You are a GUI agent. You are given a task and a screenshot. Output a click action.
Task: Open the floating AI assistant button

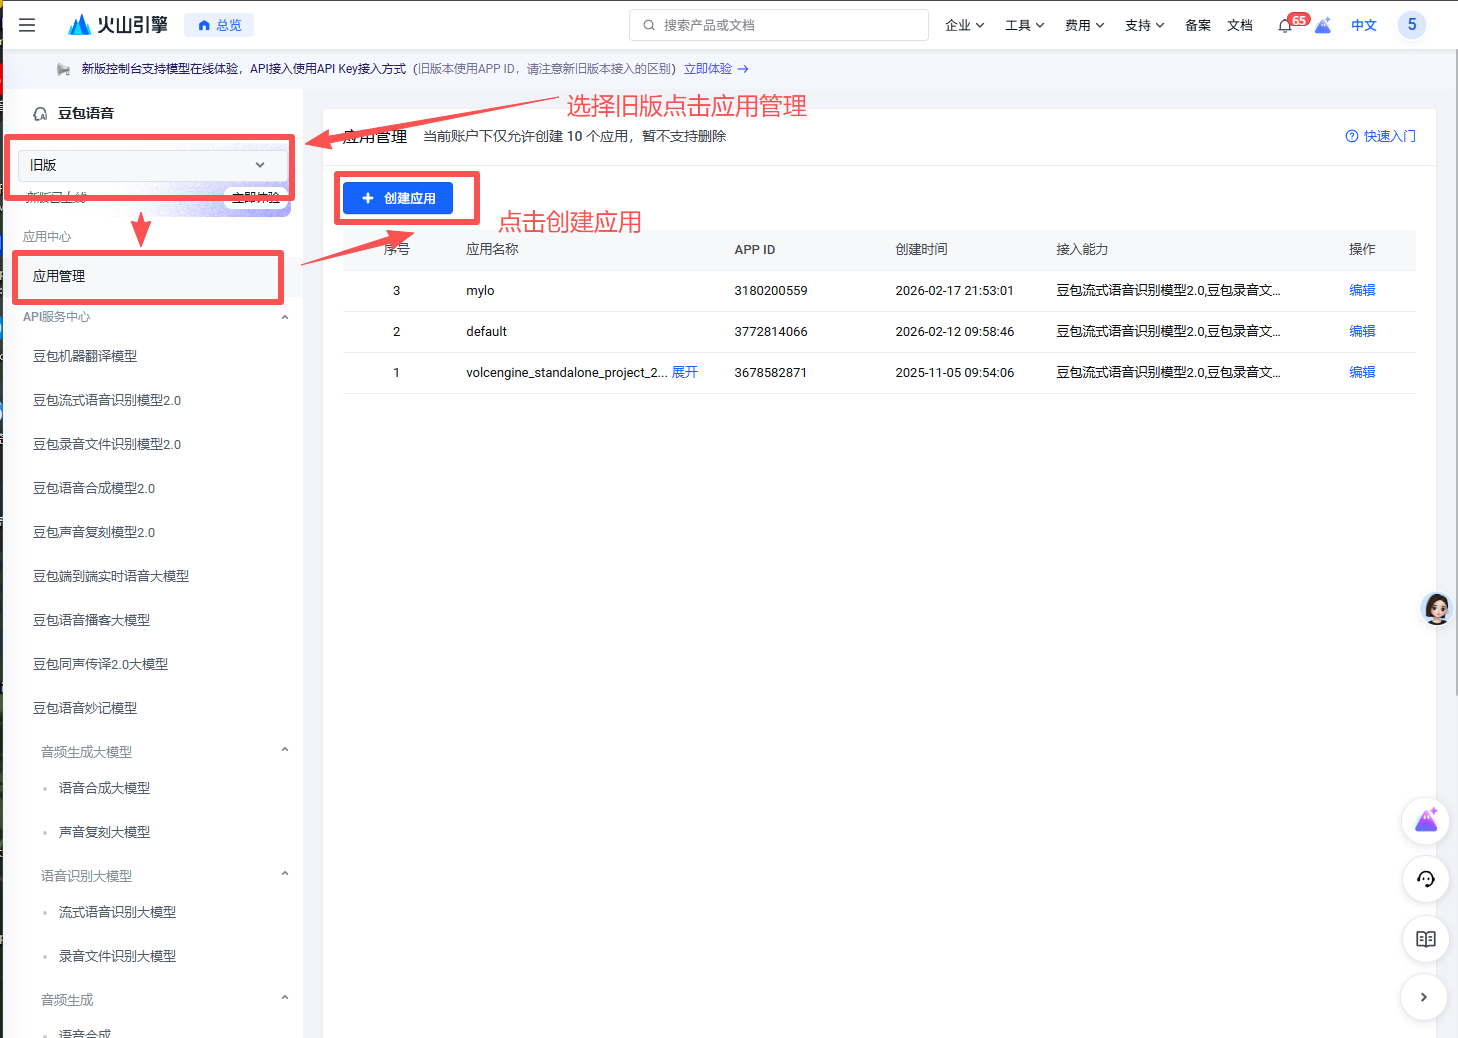[1426, 822]
